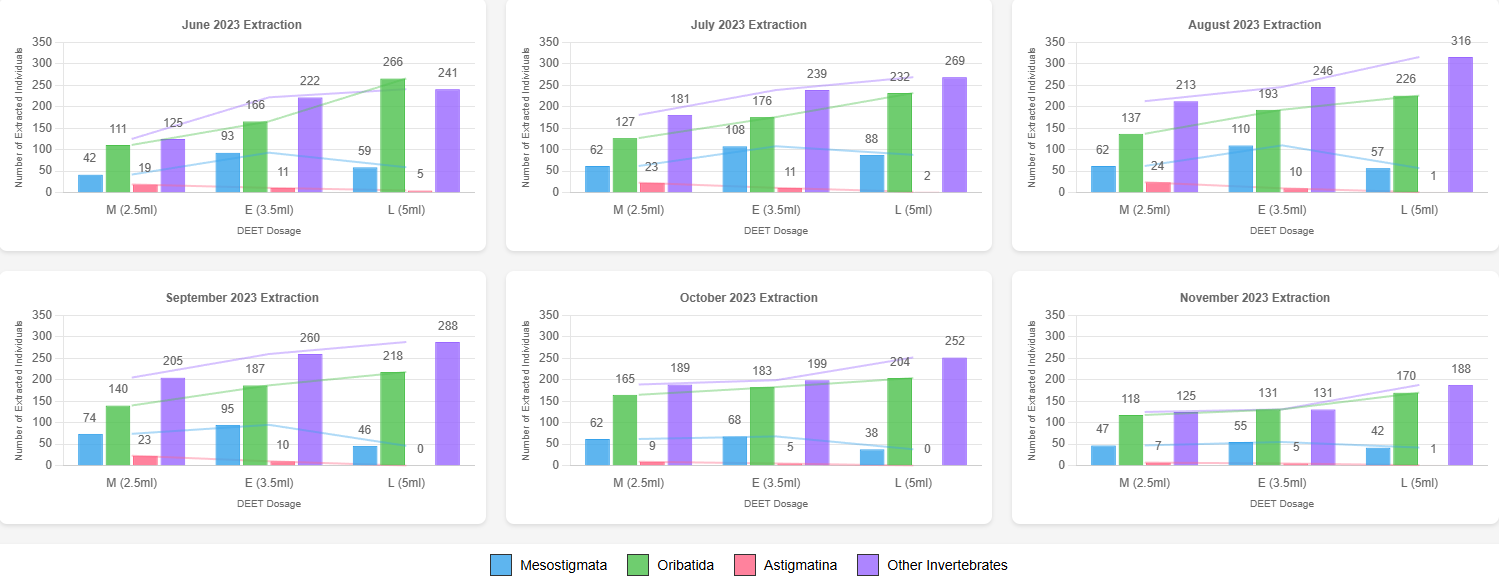This screenshot has height=584, width=1499.
Task: Click the 42 blue bar in June chart
Action: (x=91, y=183)
